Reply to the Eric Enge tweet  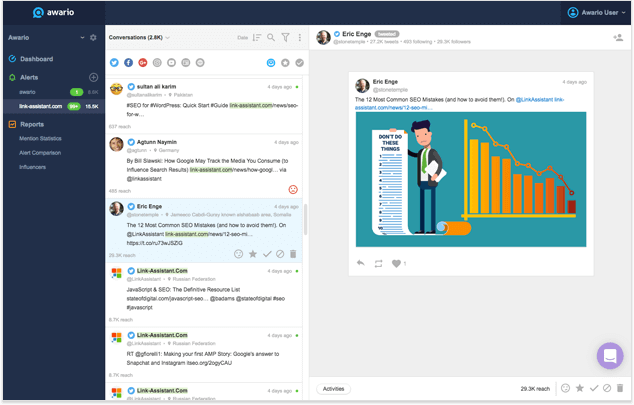coord(361,264)
